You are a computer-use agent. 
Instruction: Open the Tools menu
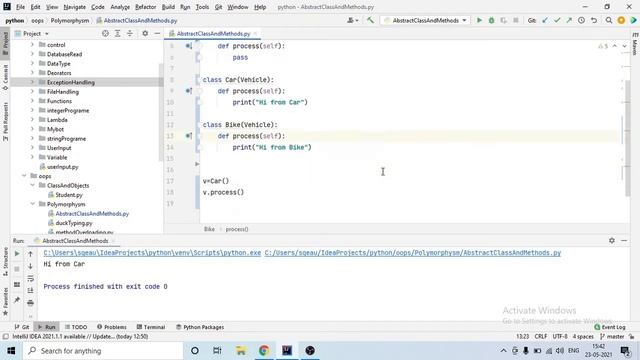click(x=202, y=7)
